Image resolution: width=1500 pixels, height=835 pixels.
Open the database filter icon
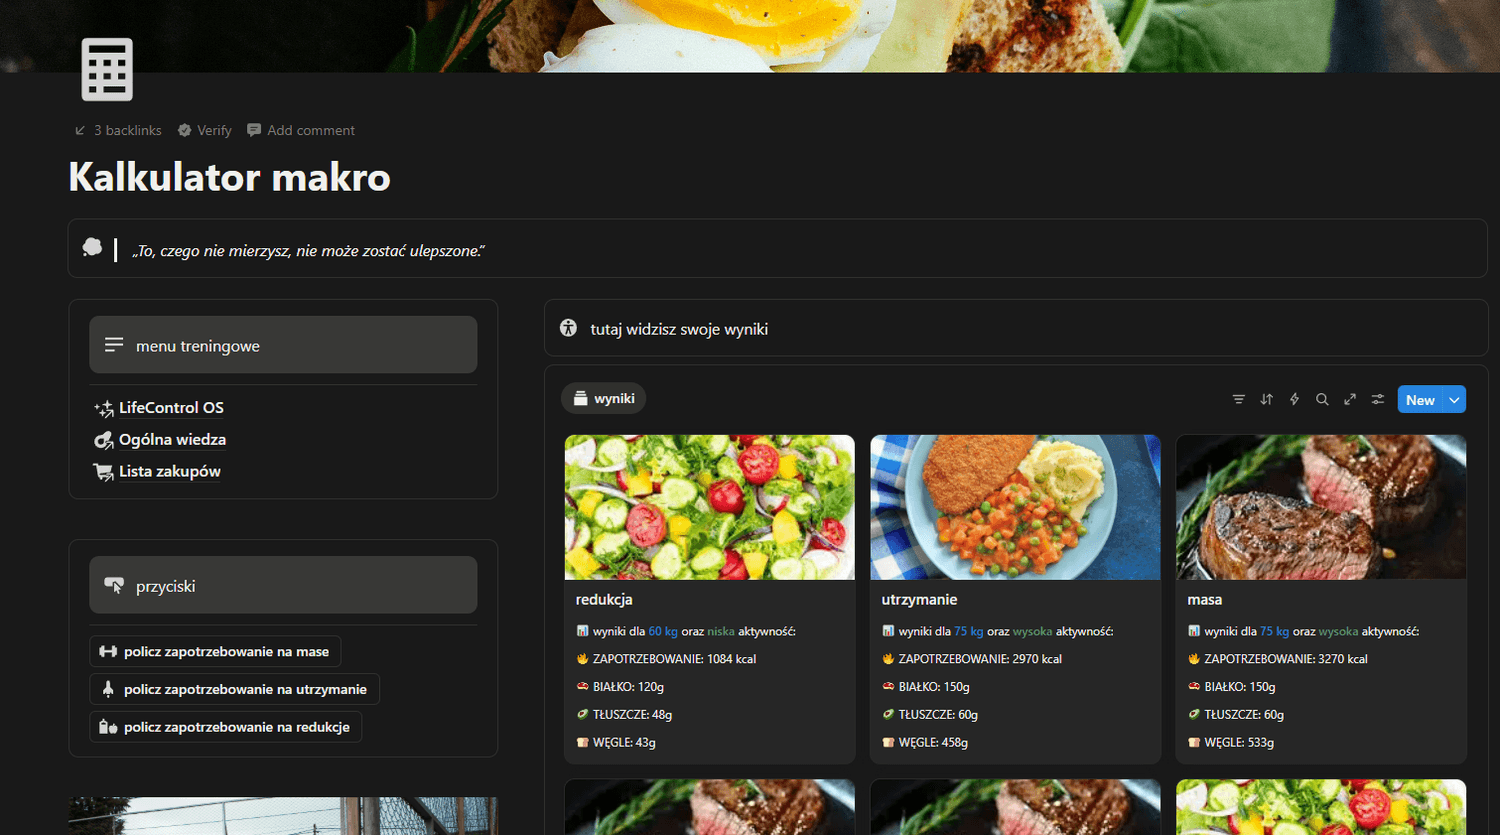tap(1238, 400)
